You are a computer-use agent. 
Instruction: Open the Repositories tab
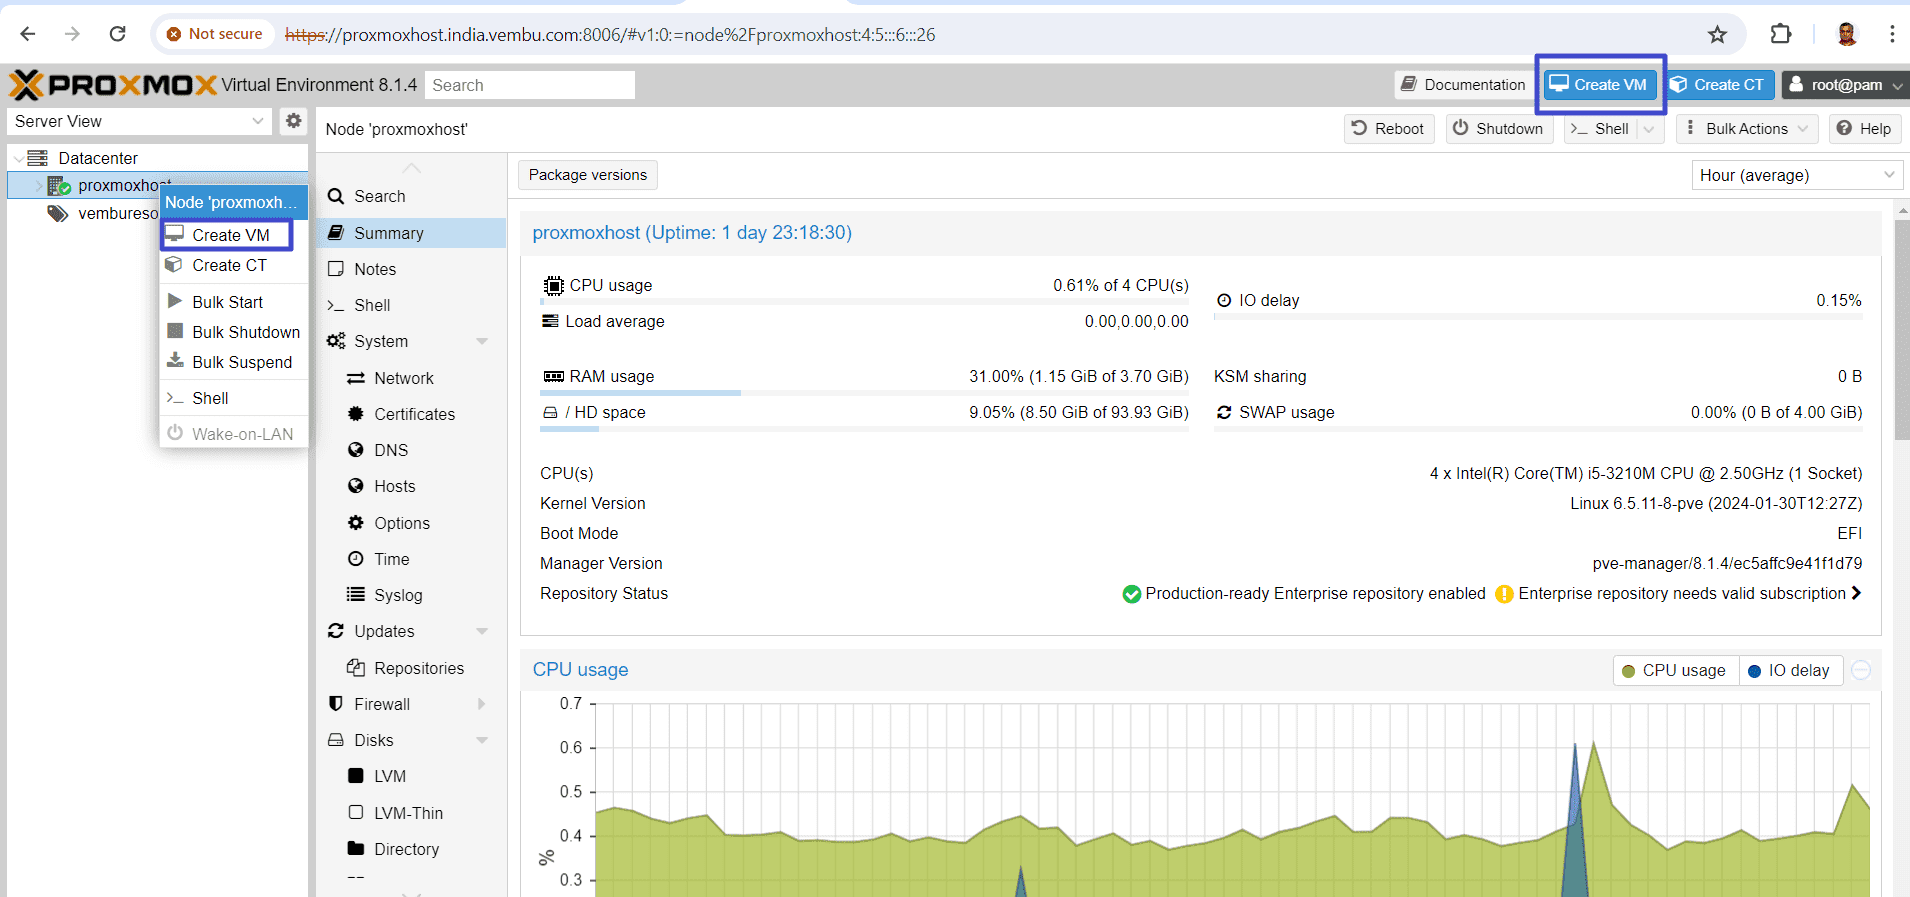point(412,668)
